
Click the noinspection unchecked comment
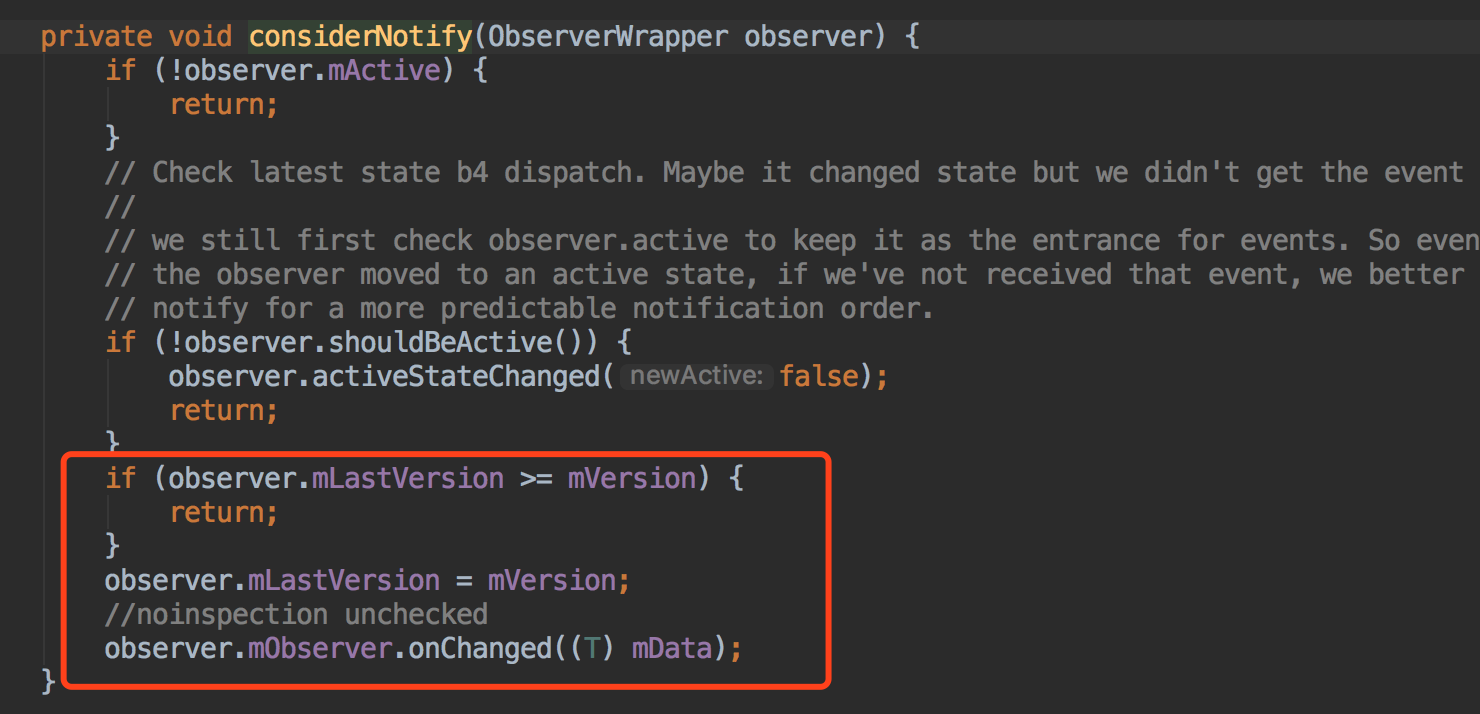[297, 614]
